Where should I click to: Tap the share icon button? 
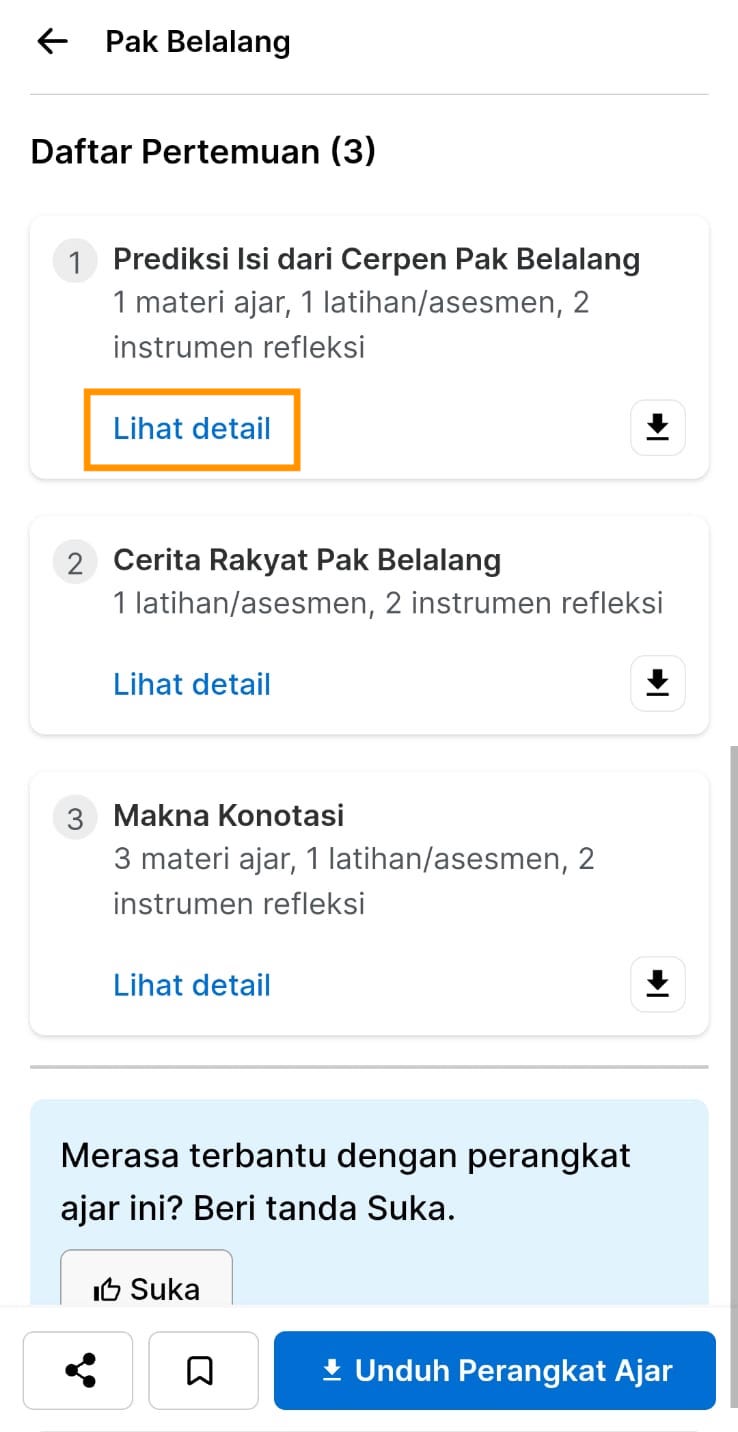(x=78, y=1370)
